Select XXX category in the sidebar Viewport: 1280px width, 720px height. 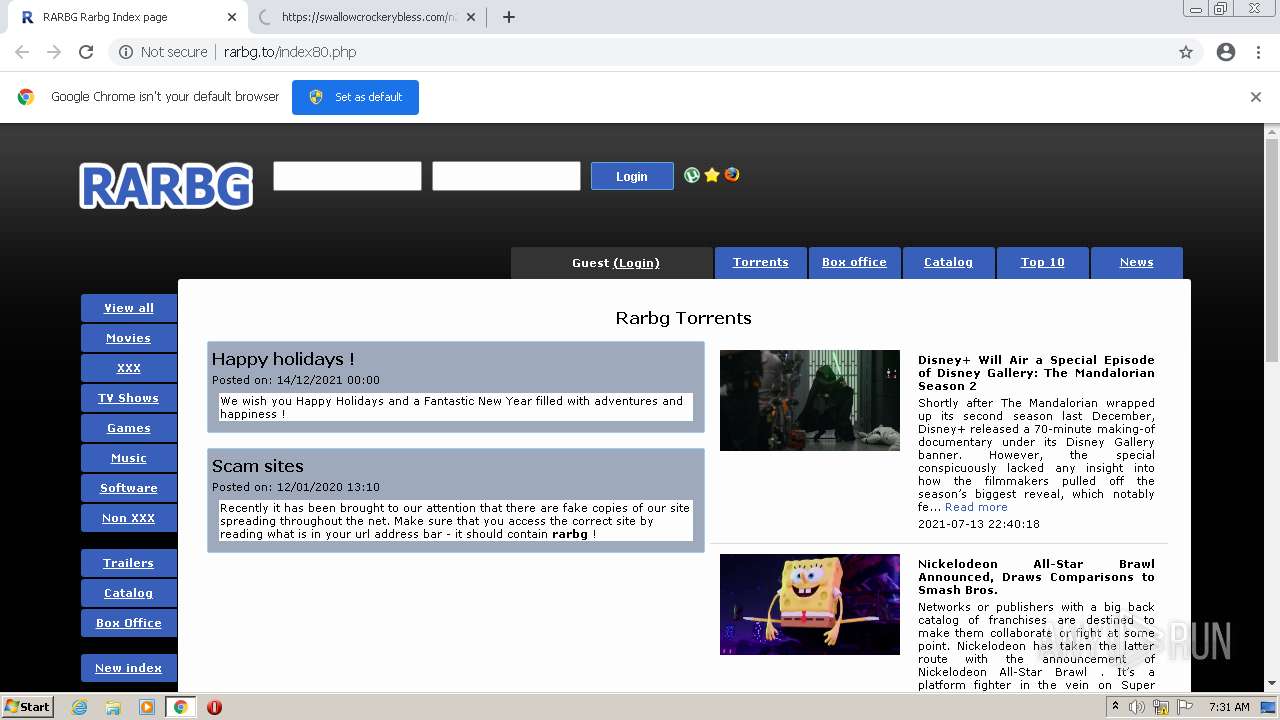(129, 368)
